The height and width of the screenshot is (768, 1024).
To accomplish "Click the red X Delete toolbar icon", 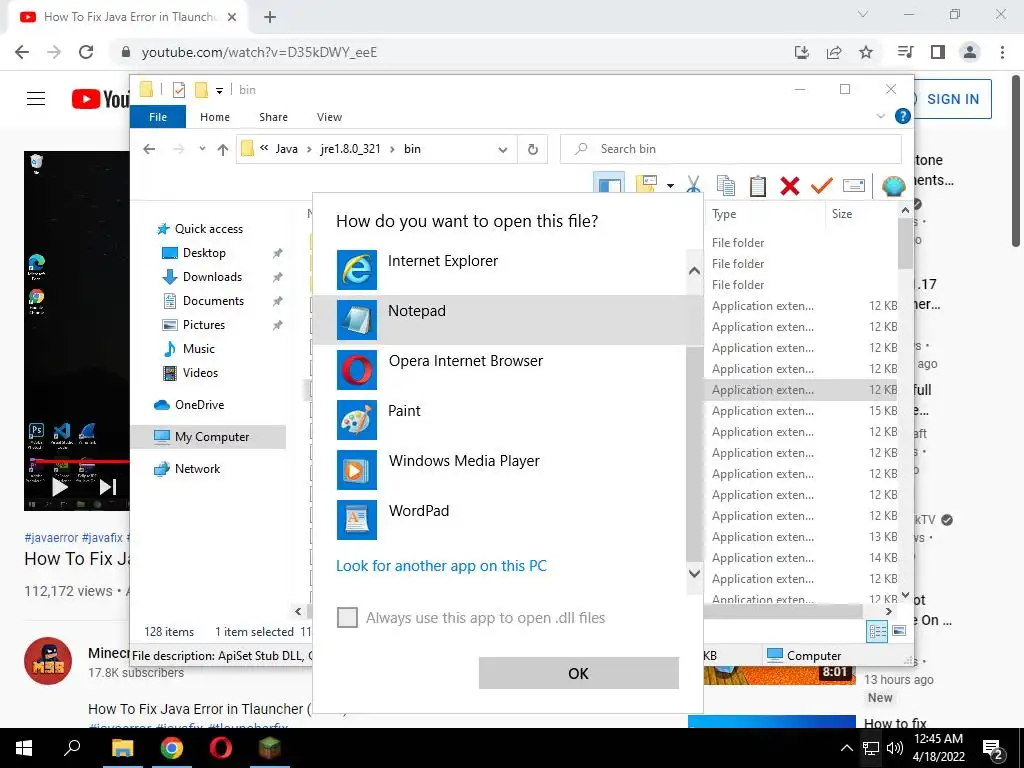I will (x=790, y=186).
